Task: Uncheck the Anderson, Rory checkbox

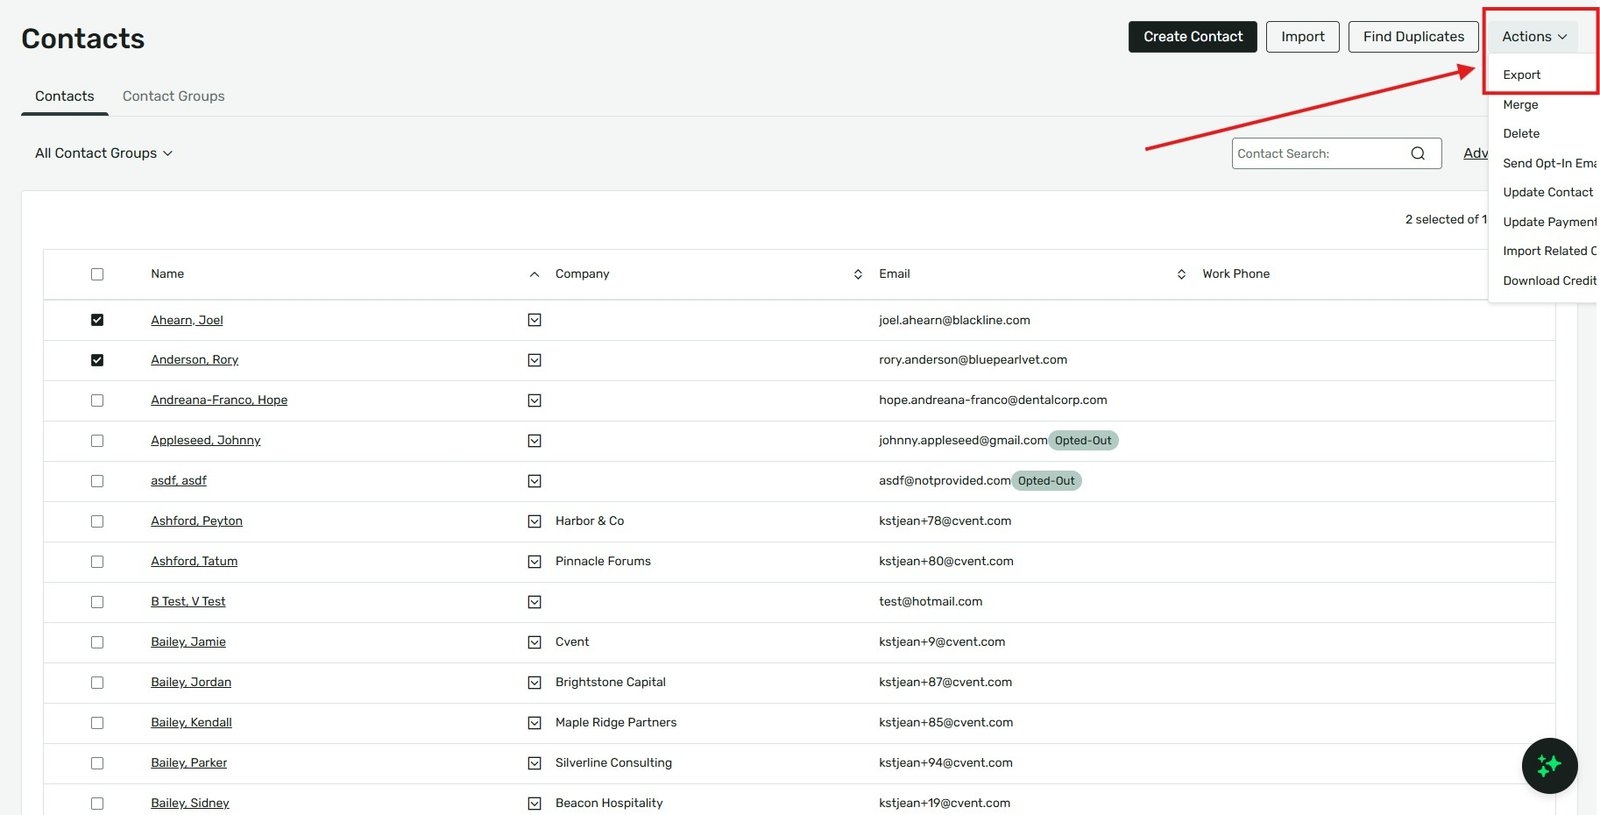Action: click(x=97, y=360)
